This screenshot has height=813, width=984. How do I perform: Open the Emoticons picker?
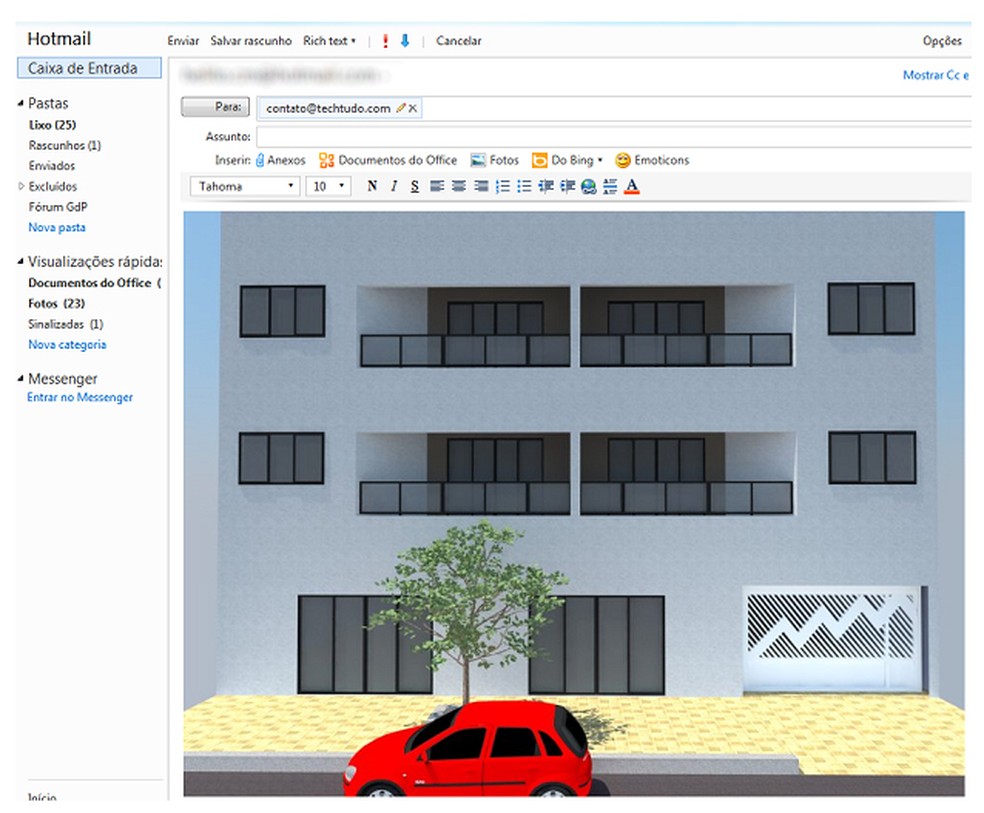click(x=651, y=160)
